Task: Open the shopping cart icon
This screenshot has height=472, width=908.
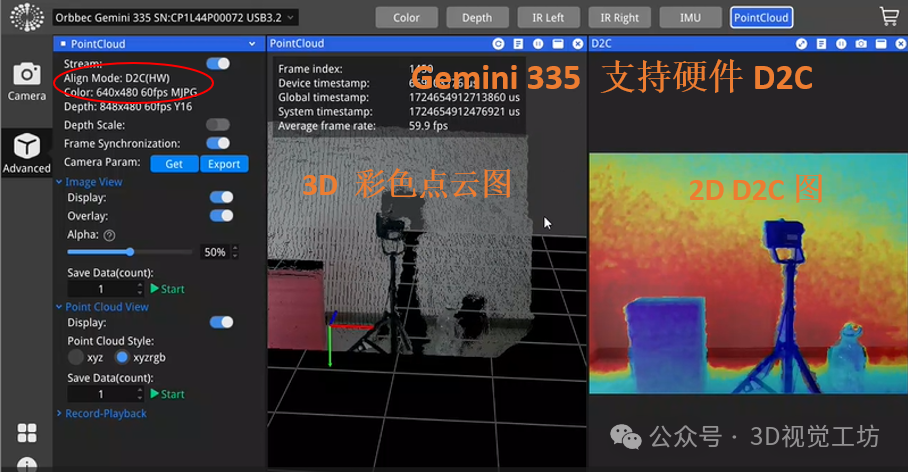Action: [889, 16]
